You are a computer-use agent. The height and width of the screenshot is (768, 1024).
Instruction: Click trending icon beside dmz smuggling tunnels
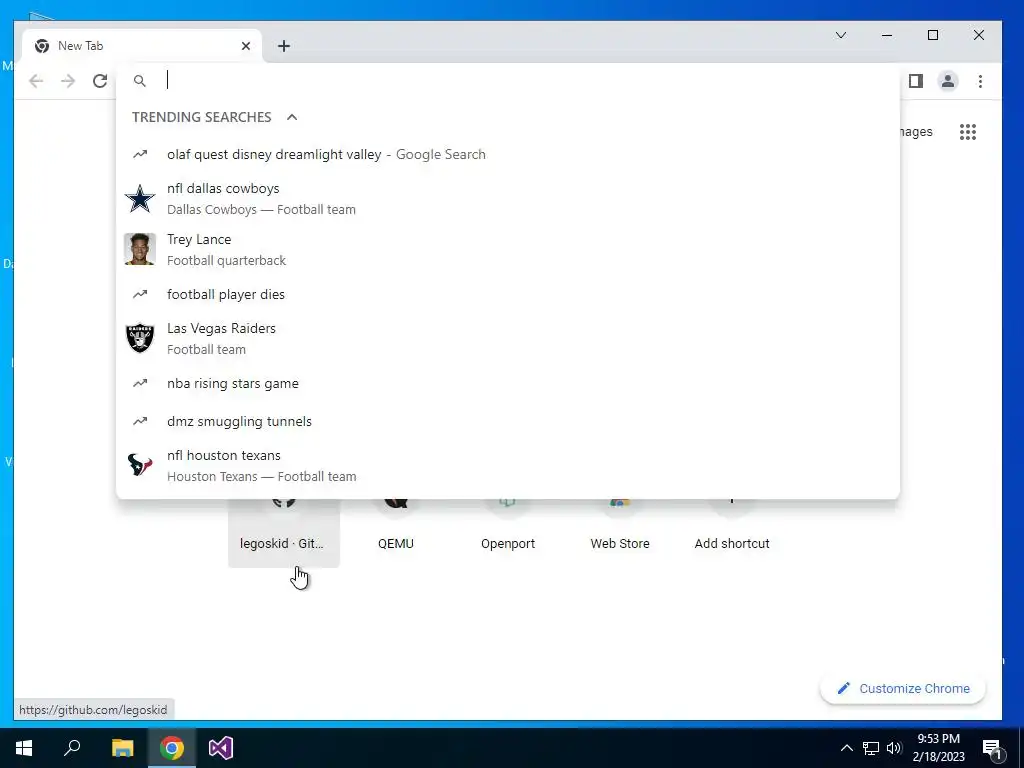tap(140, 421)
